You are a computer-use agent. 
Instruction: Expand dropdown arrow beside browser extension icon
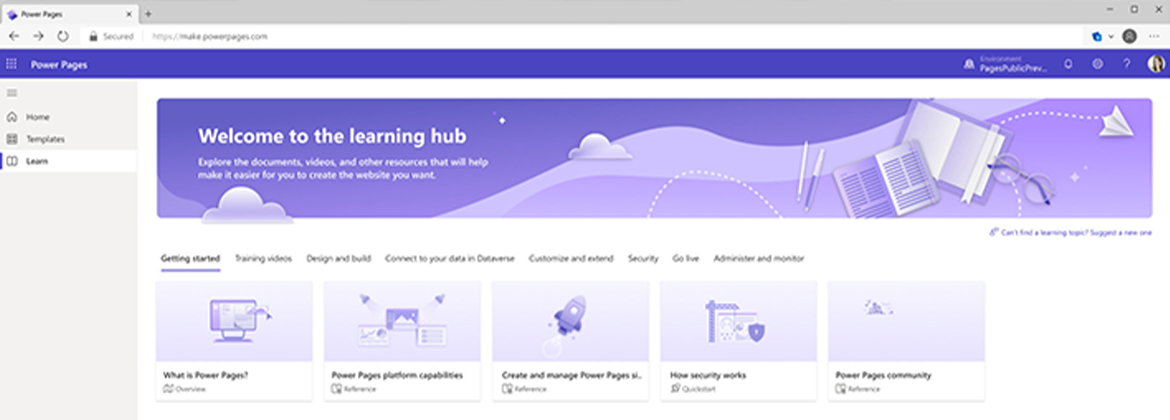pos(1111,36)
